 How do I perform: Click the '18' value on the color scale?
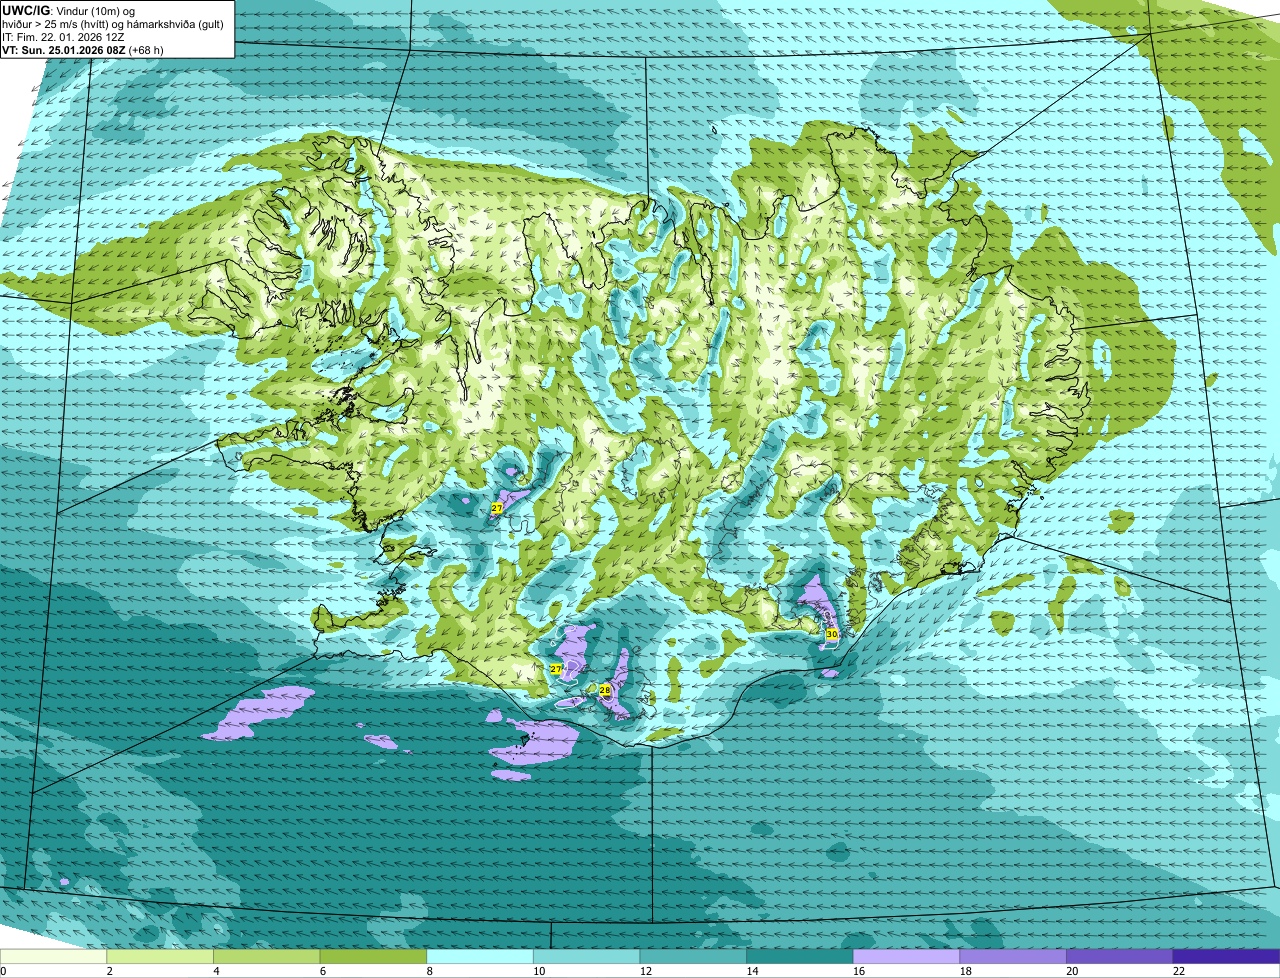tap(964, 971)
